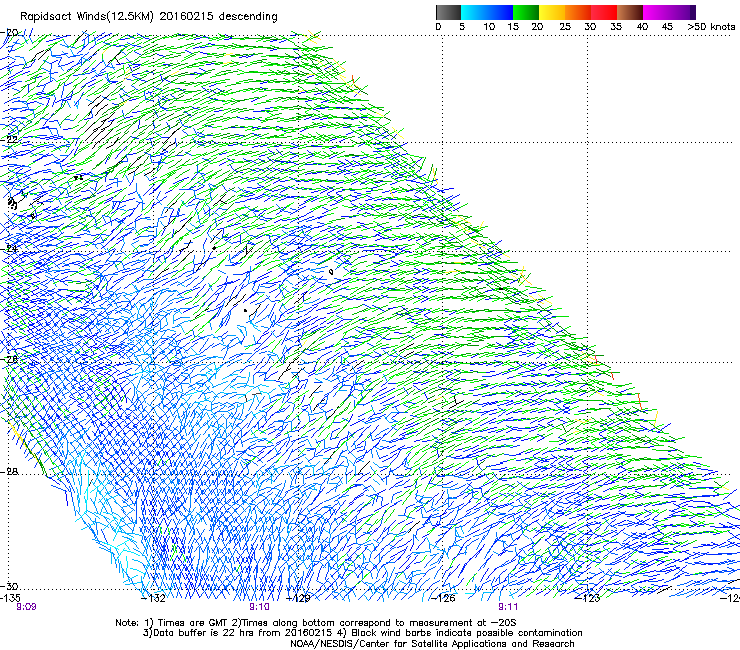The width and height of the screenshot is (740, 650).
Task: Click the purple '9:10' time marker
Action: pos(260,607)
